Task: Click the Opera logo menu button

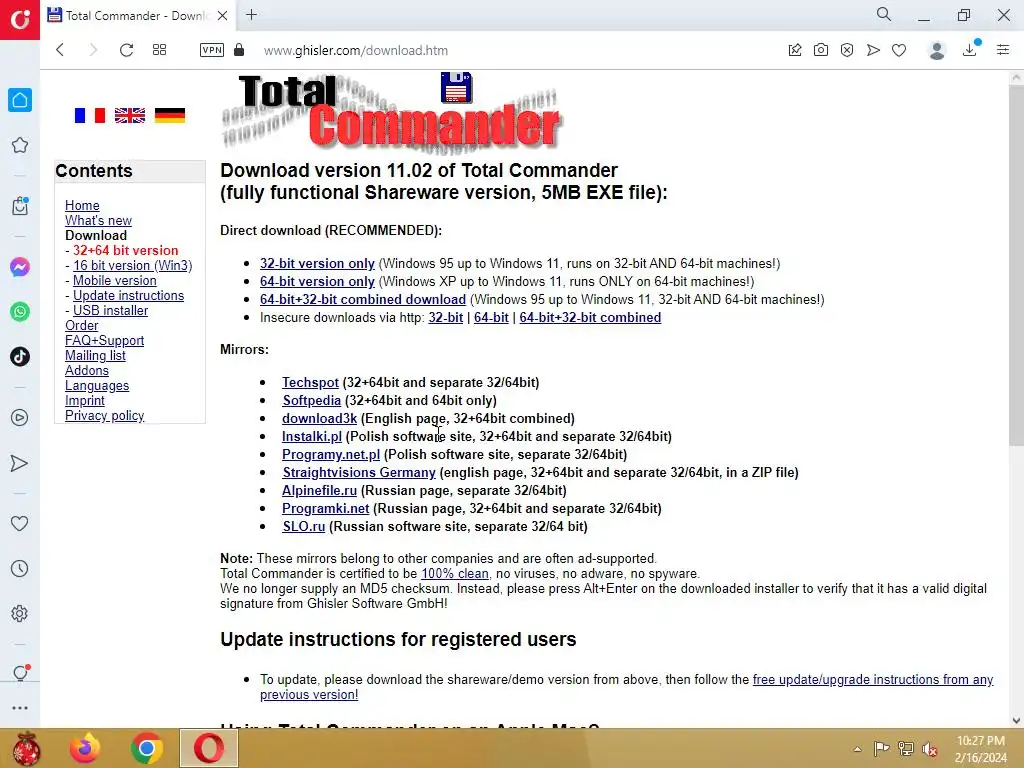Action: [x=20, y=20]
